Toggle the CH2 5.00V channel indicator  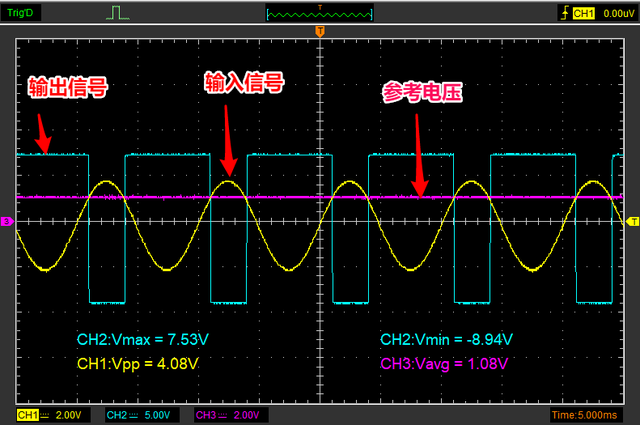(140, 414)
